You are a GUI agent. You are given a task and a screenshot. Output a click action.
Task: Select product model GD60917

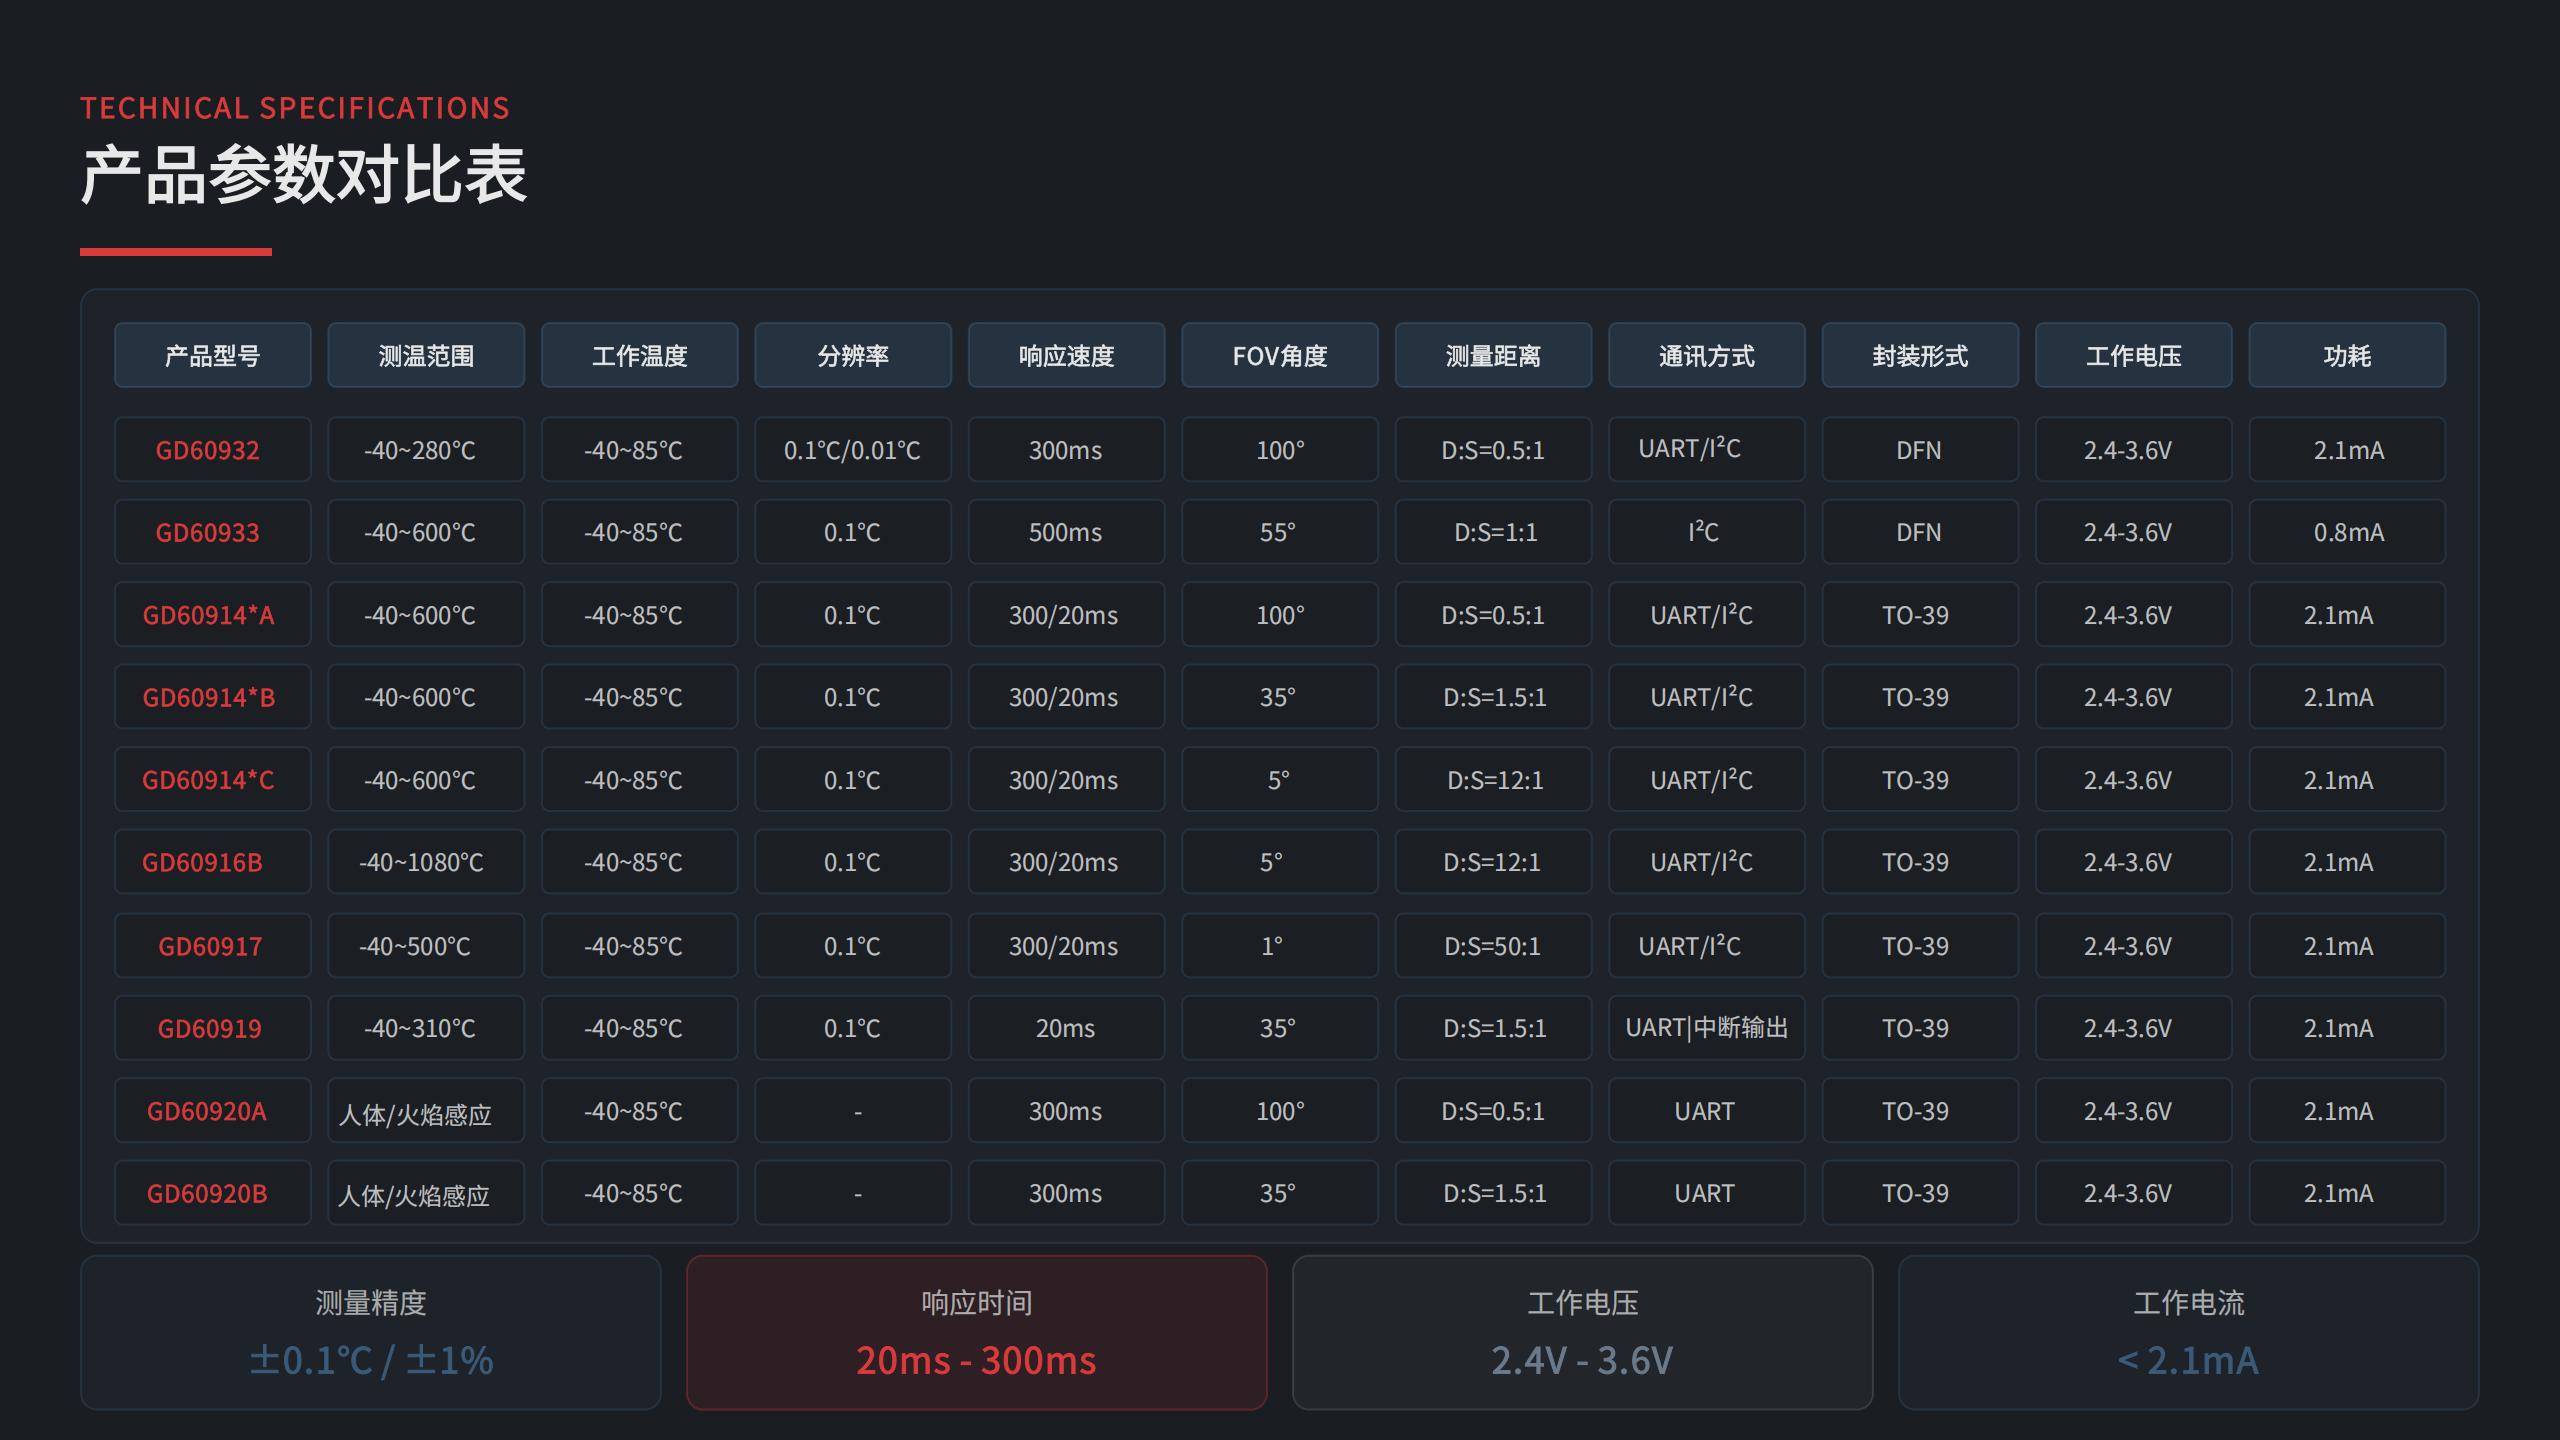(x=212, y=946)
